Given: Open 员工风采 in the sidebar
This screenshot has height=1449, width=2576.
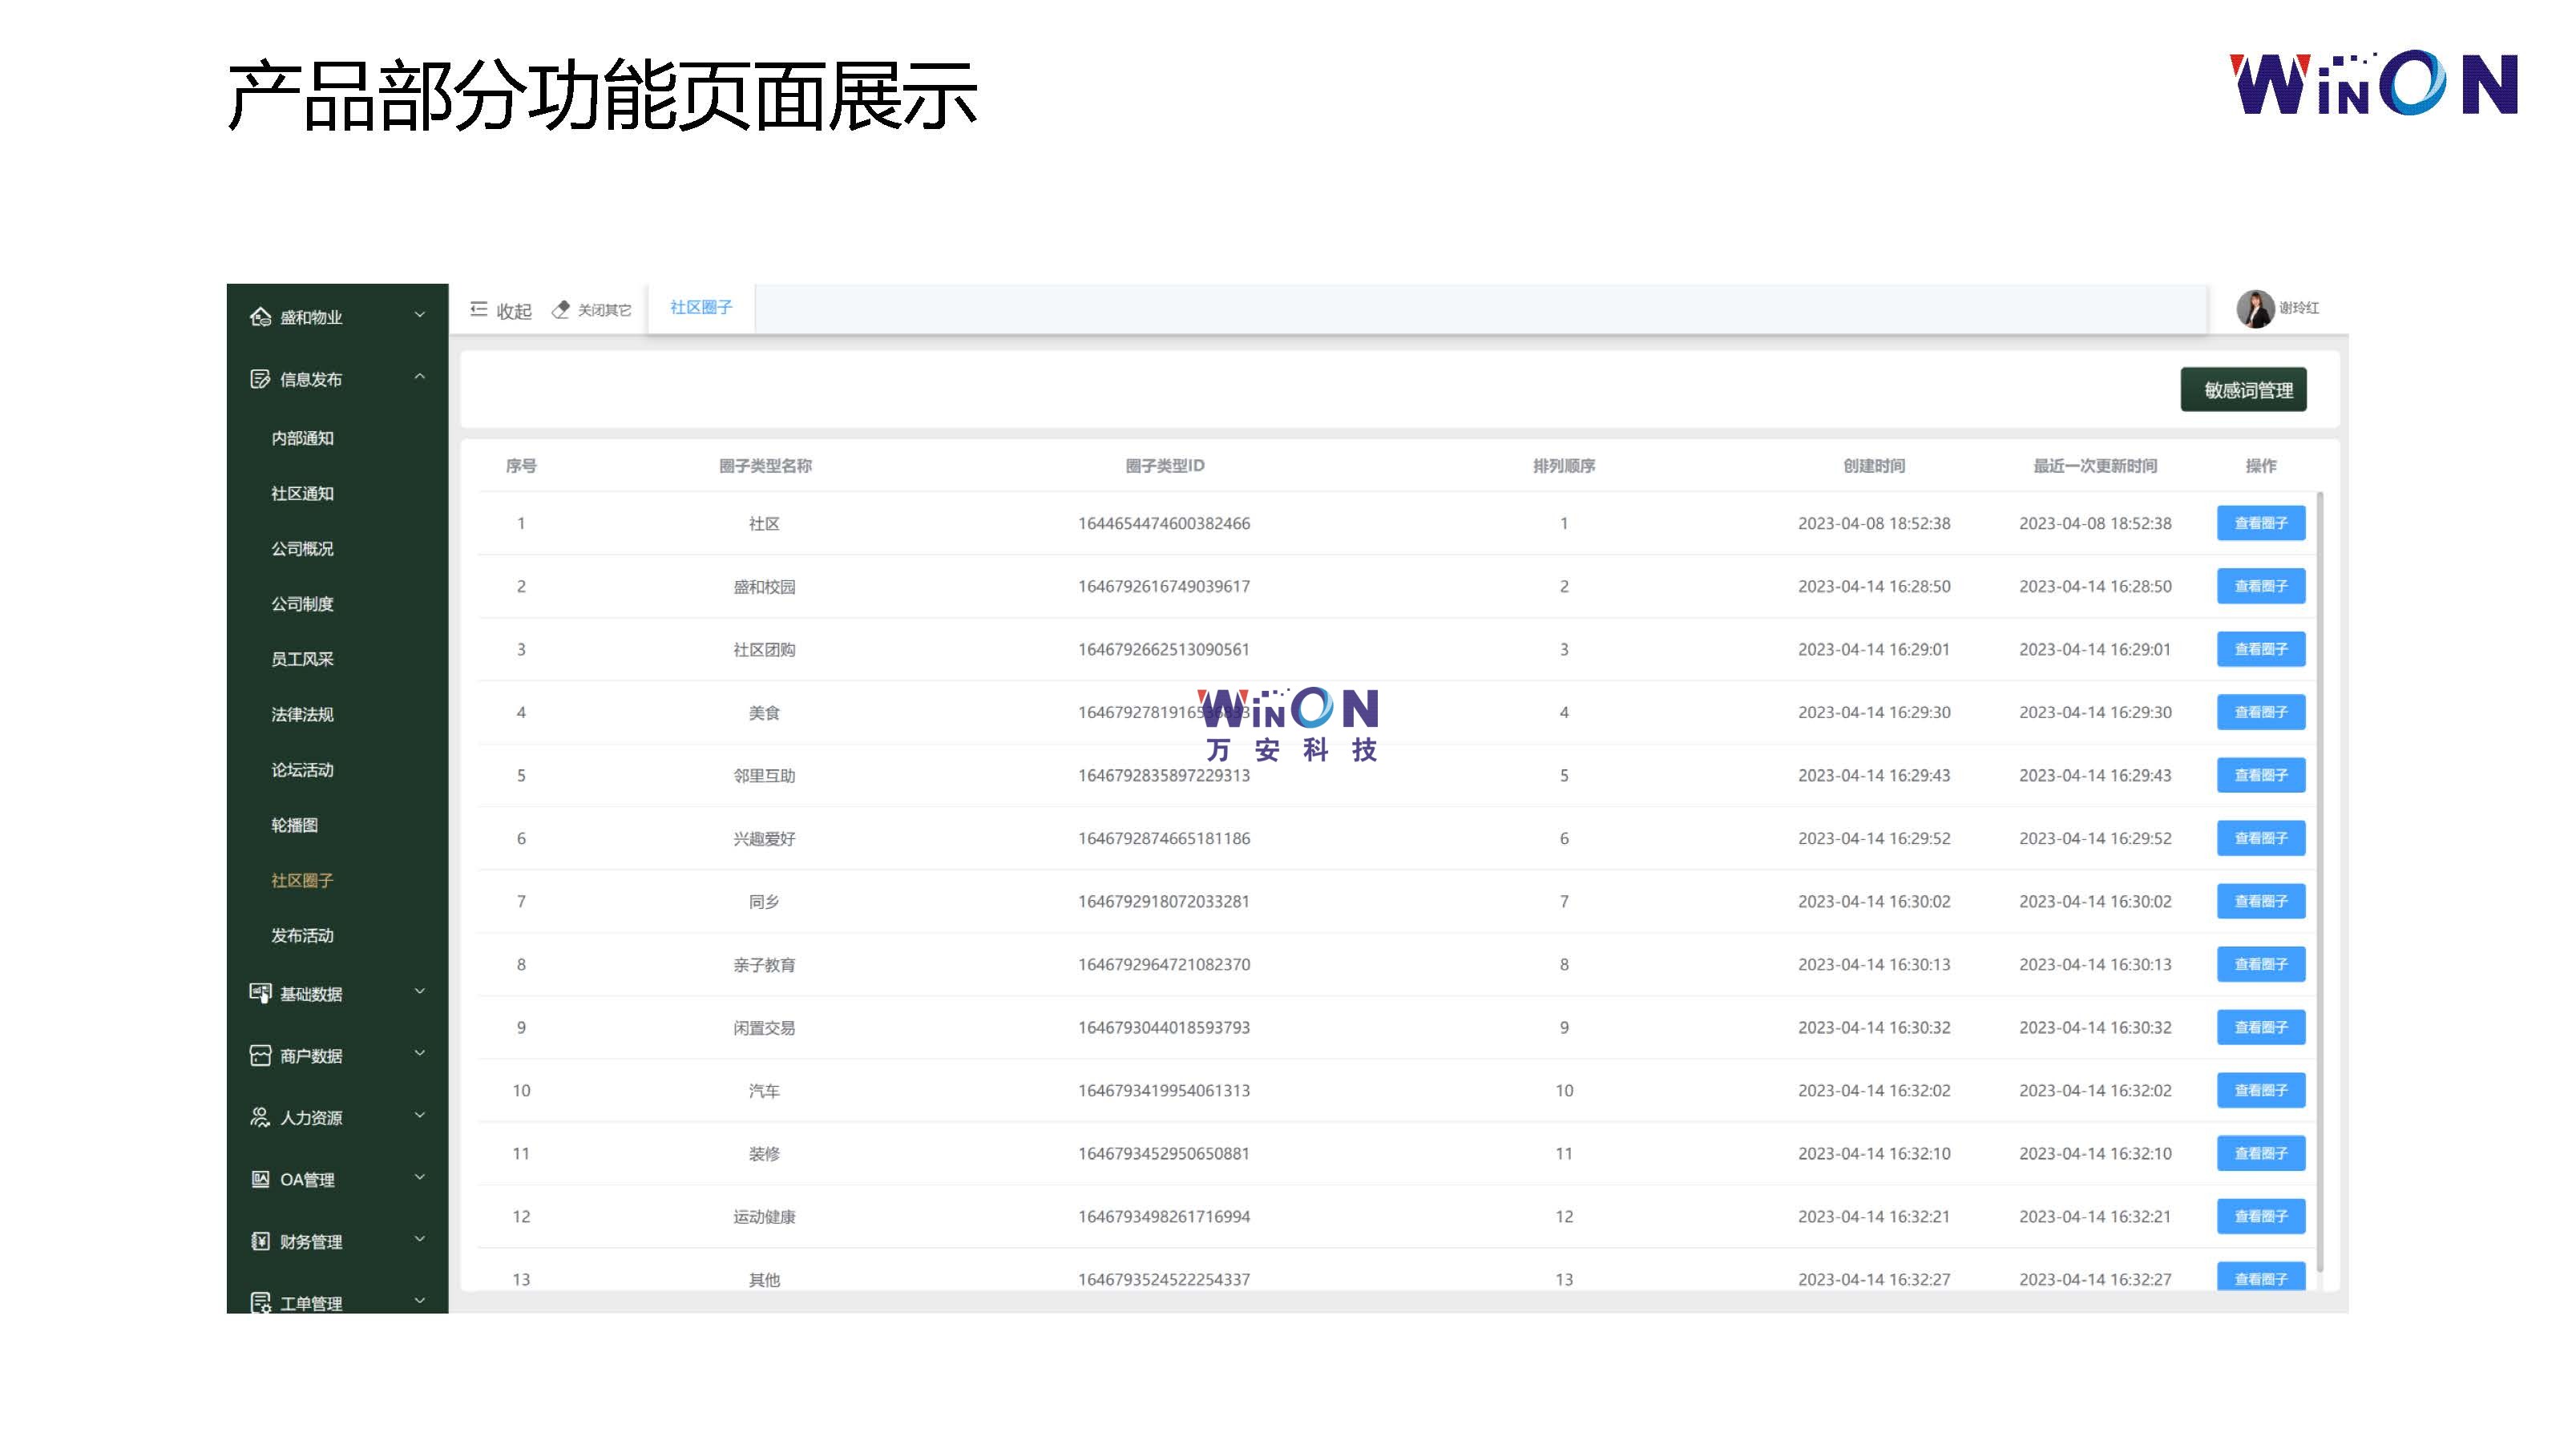Looking at the screenshot, I should pyautogui.click(x=302, y=659).
